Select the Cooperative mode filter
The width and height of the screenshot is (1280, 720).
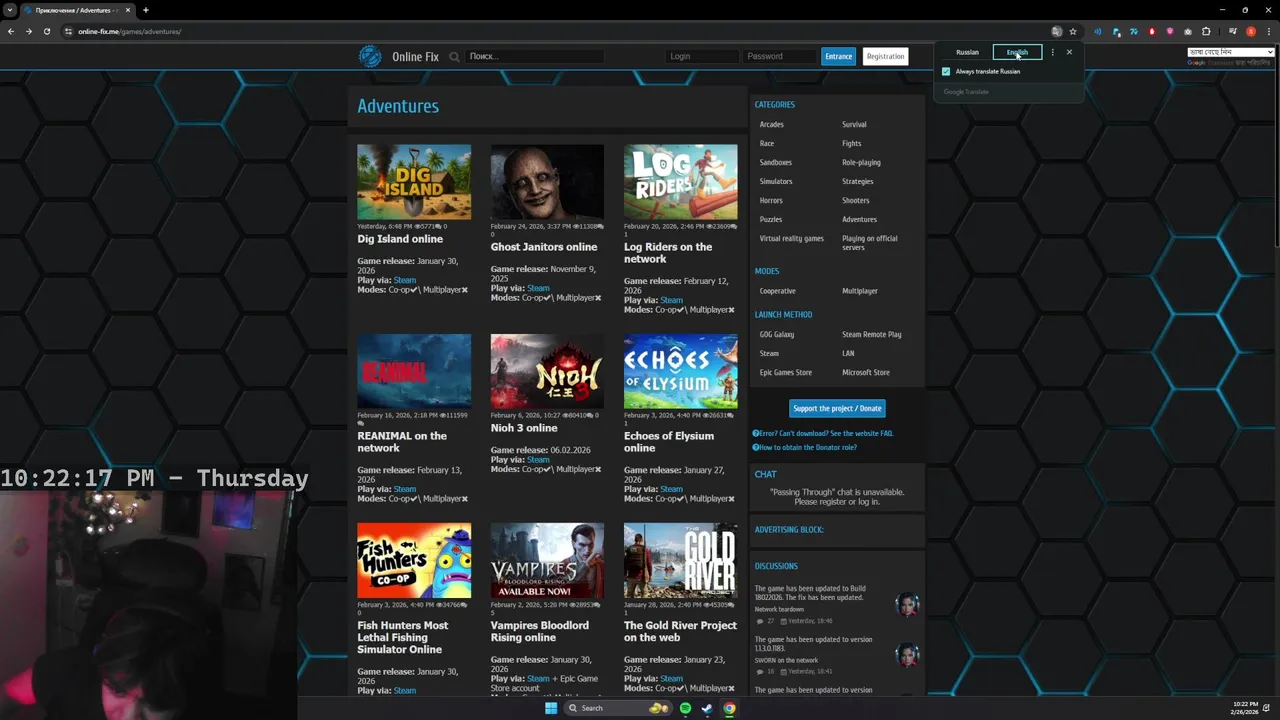click(x=777, y=291)
